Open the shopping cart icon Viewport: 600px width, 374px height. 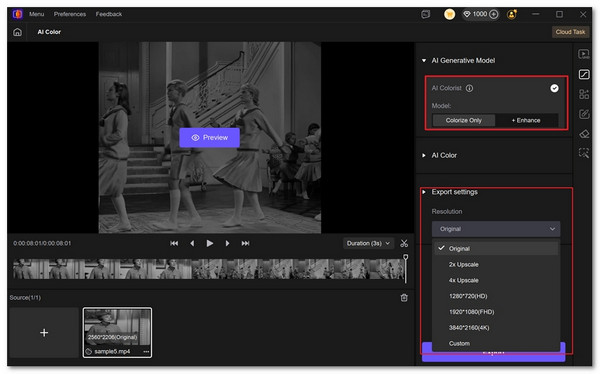coord(449,15)
